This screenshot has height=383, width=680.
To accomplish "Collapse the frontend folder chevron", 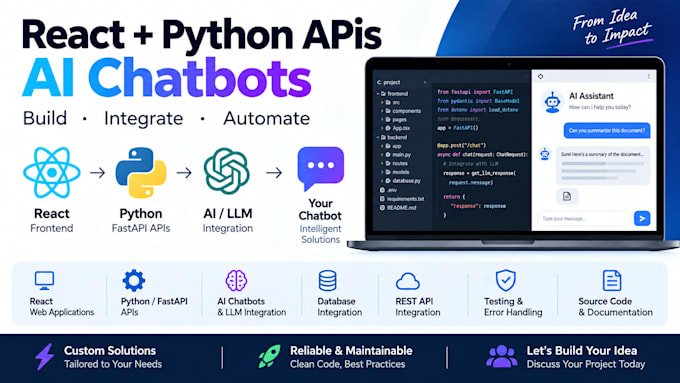I will (x=378, y=93).
